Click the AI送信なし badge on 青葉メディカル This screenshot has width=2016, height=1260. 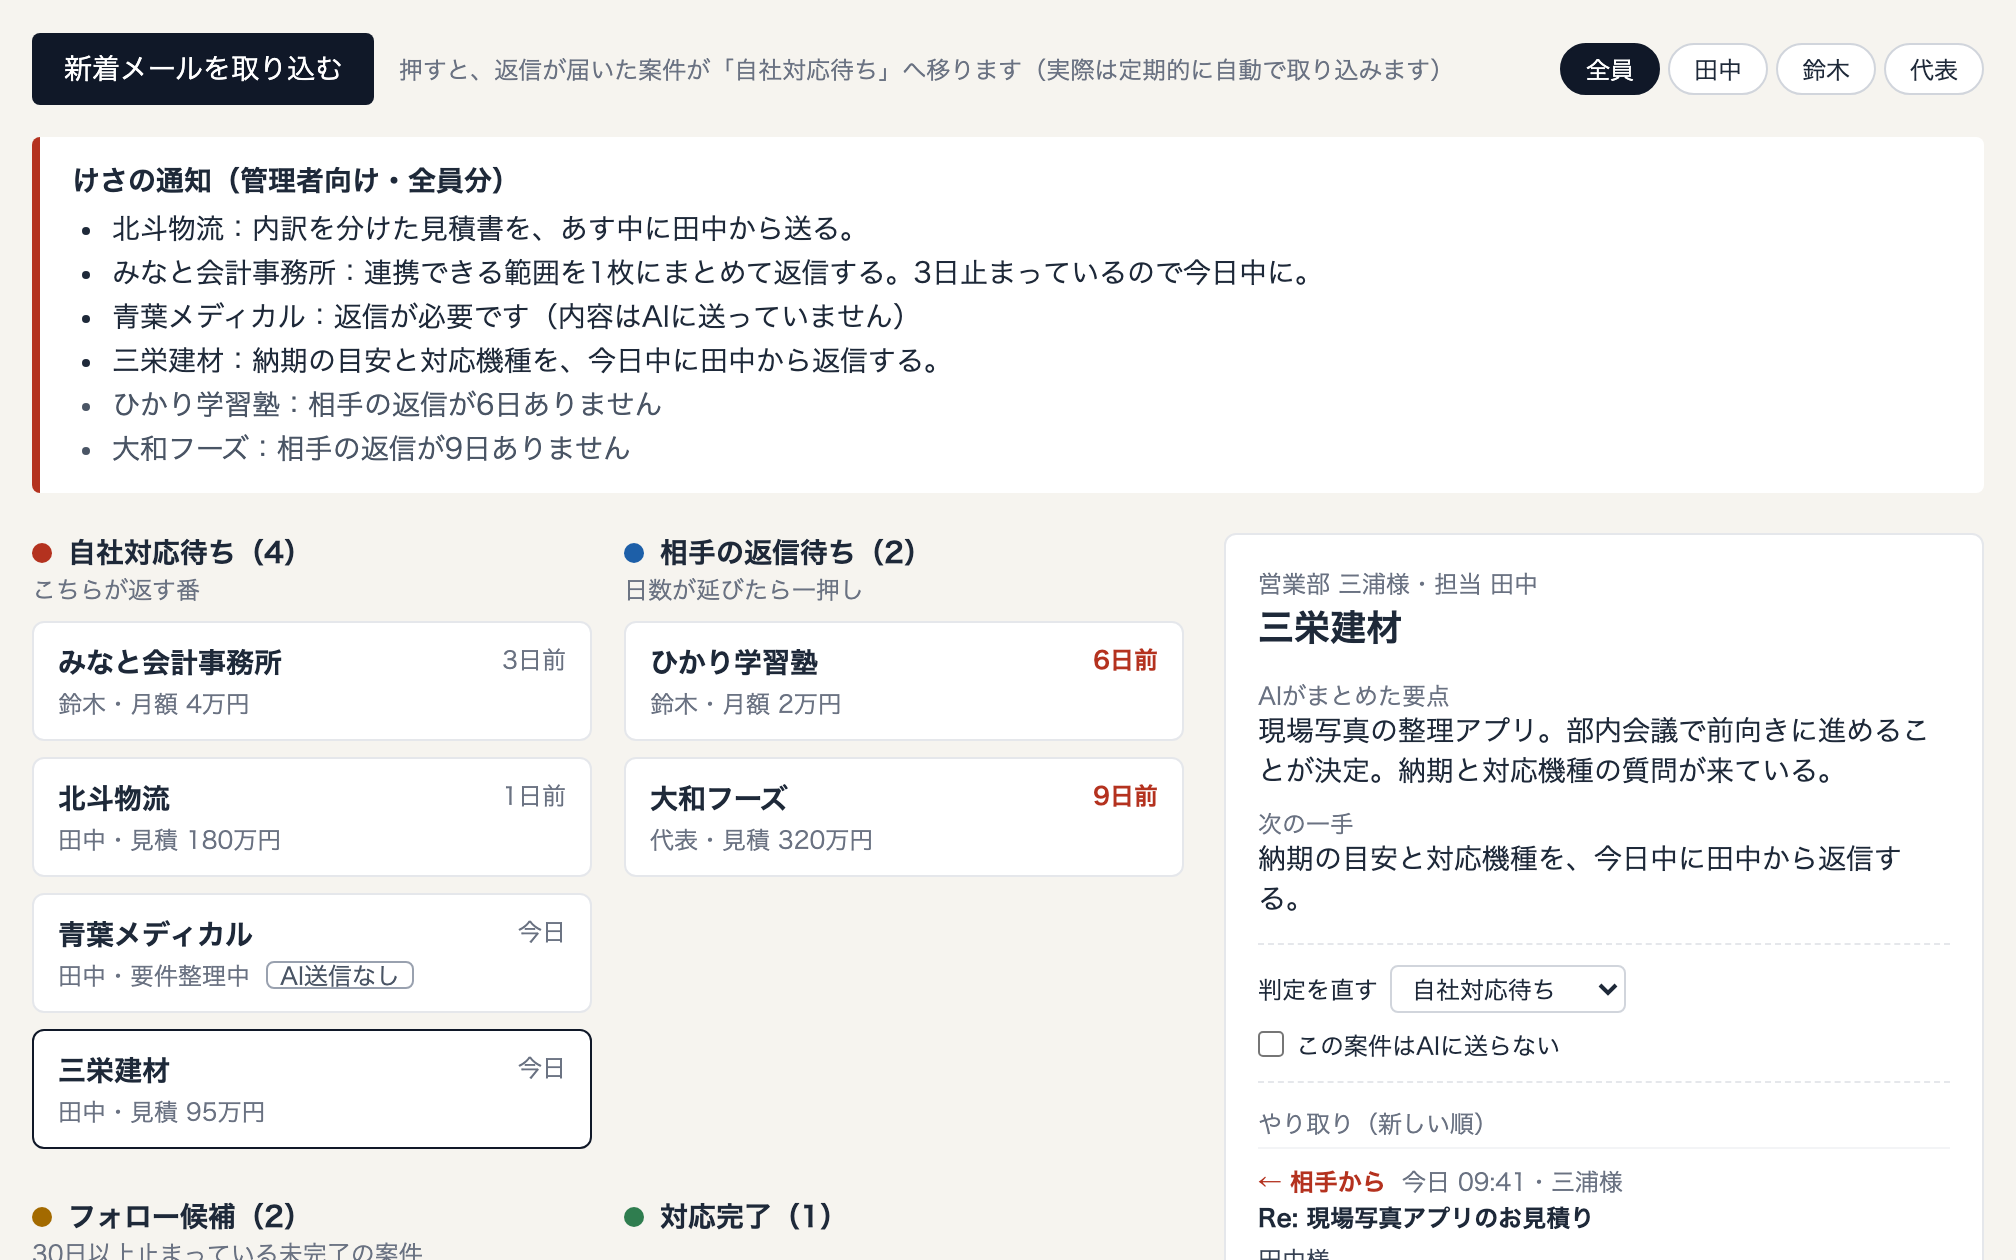[x=340, y=975]
